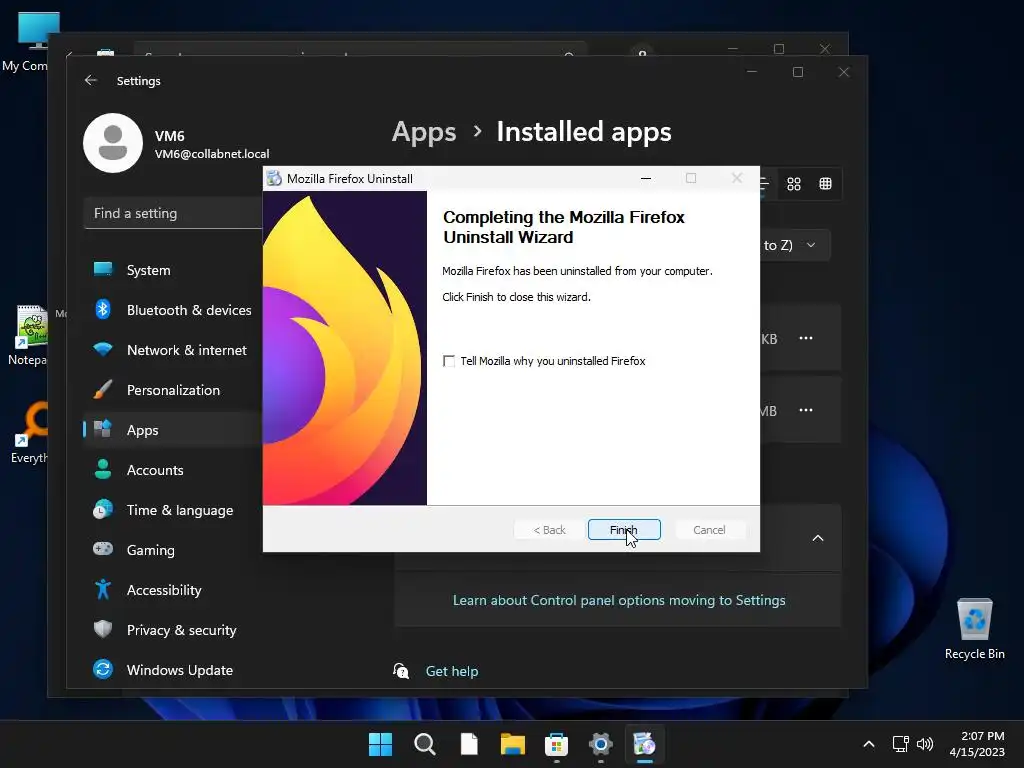This screenshot has height=768, width=1024.
Task: Click the Windows Update sync icon
Action: pyautogui.click(x=103, y=669)
